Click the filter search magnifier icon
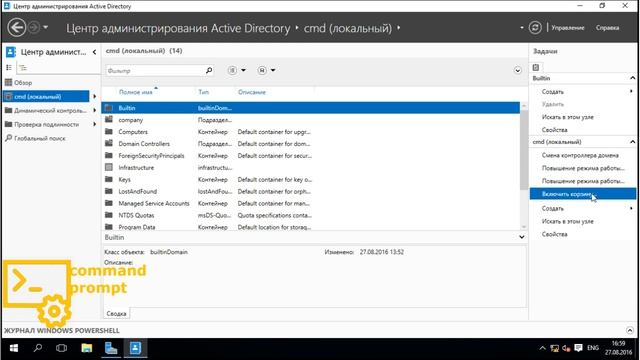 point(209,70)
